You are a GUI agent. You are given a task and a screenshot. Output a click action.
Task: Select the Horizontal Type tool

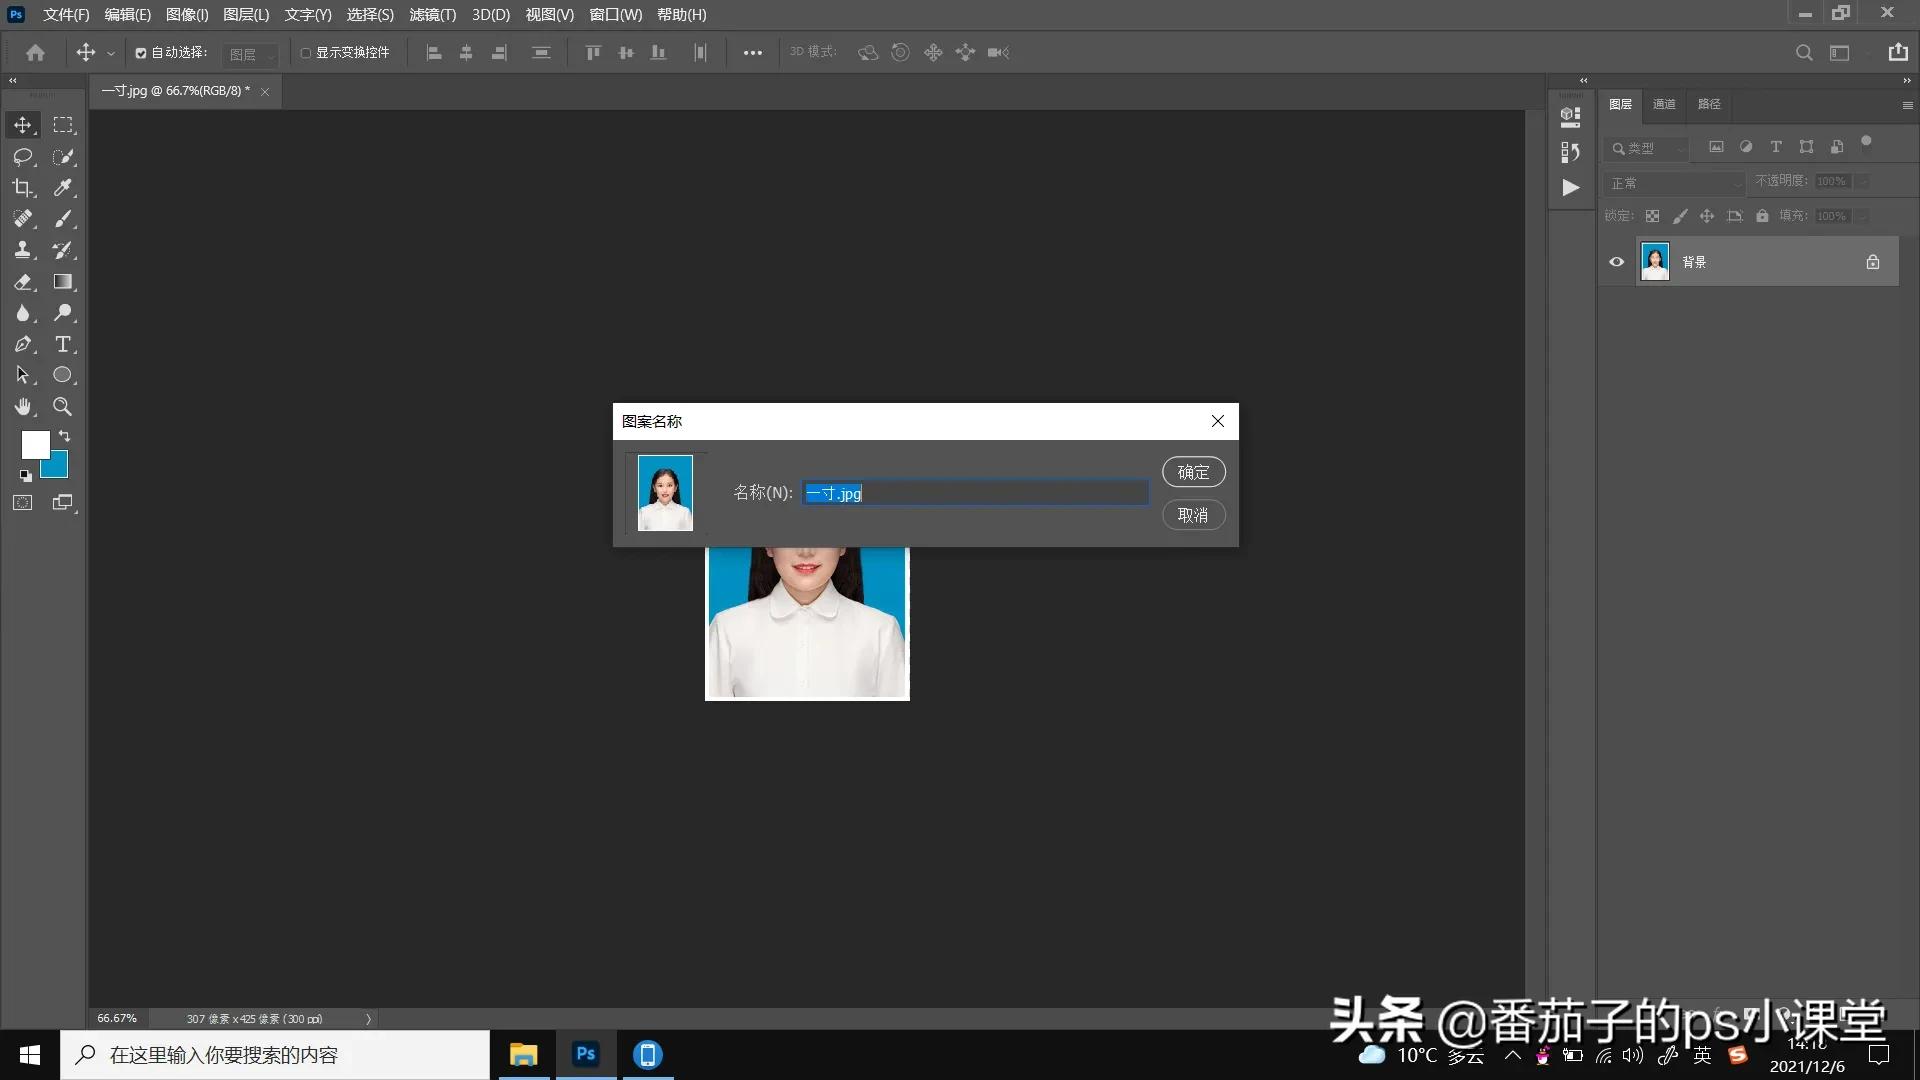(x=63, y=344)
